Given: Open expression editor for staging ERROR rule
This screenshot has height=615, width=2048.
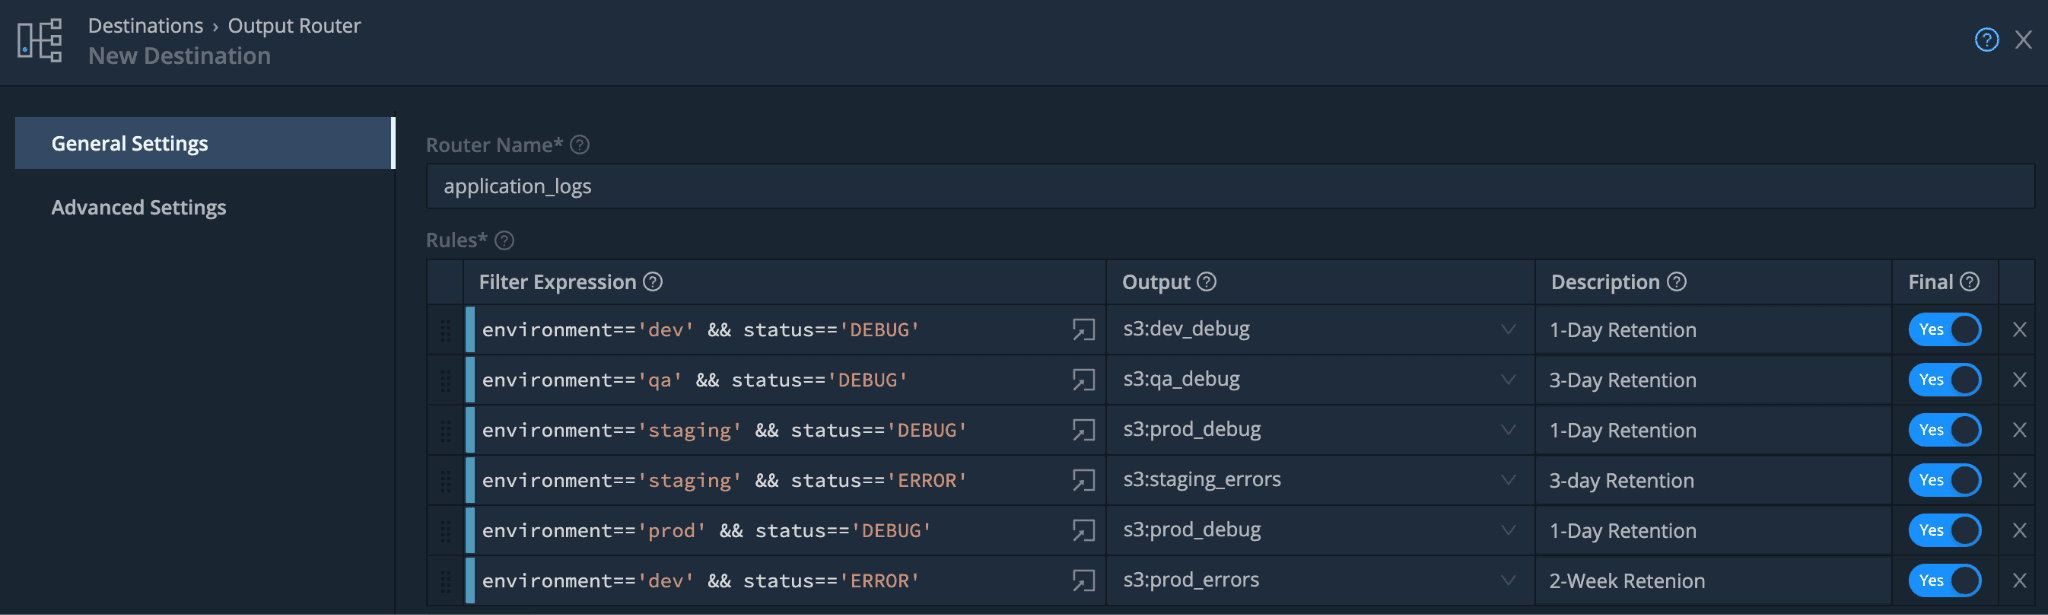Looking at the screenshot, I should click(1083, 481).
